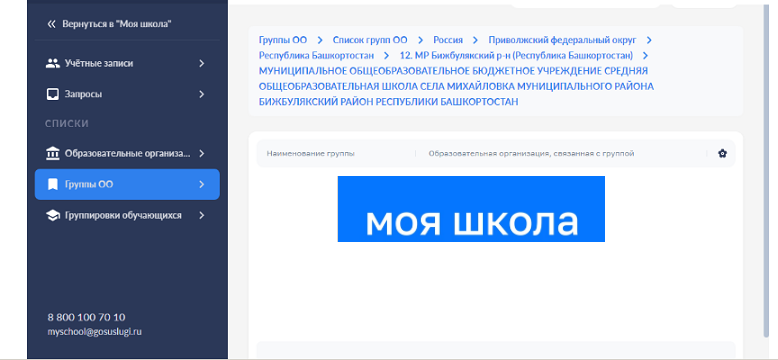
Task: Open table settings gear icon
Action: [722, 154]
